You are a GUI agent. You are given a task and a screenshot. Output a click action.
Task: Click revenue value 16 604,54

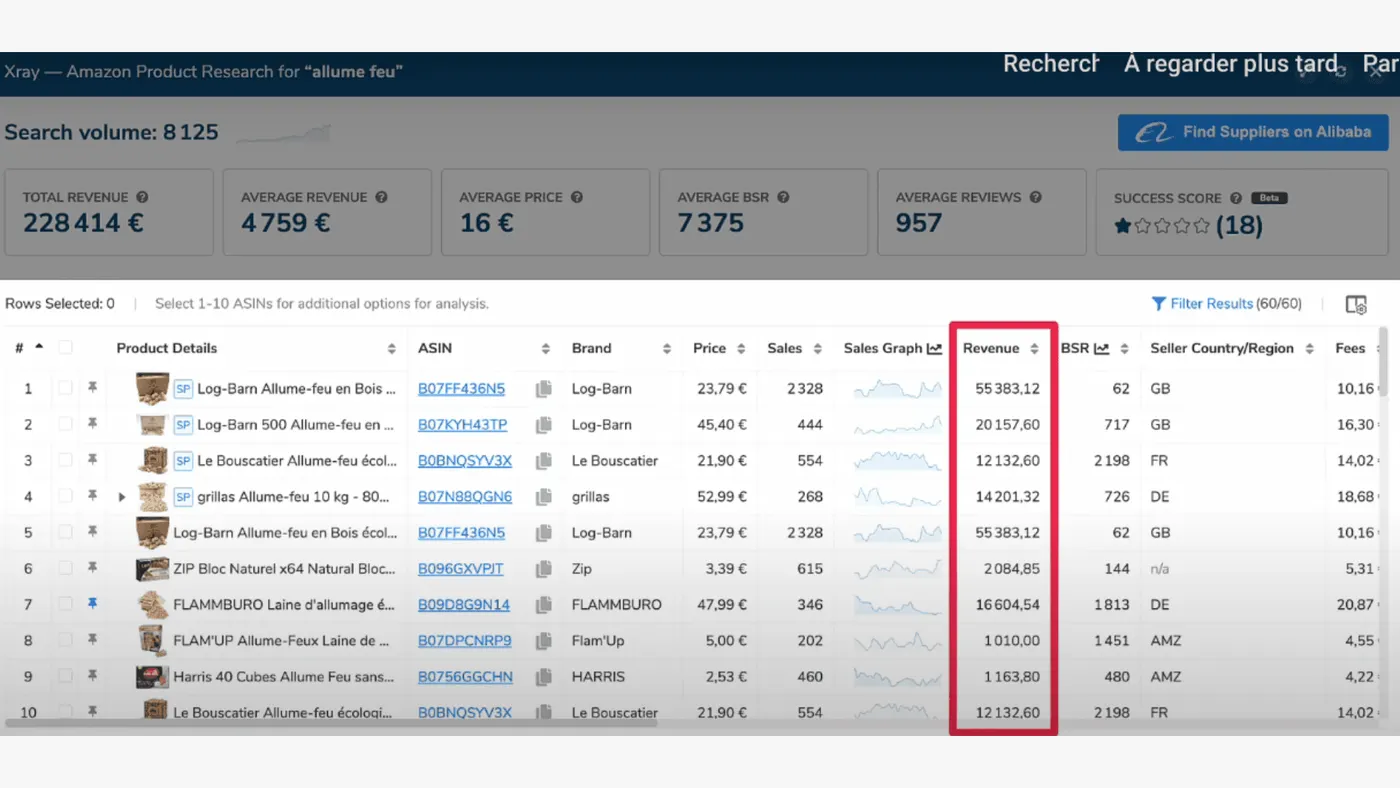1007,605
